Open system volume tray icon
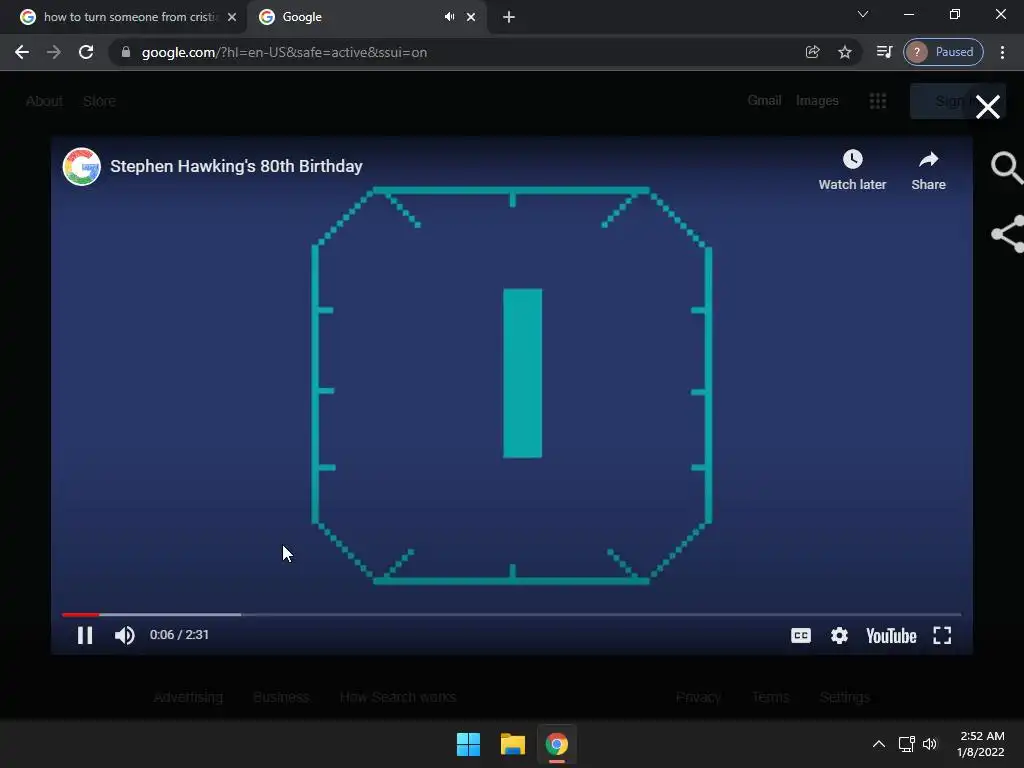This screenshot has height=768, width=1024. 930,744
